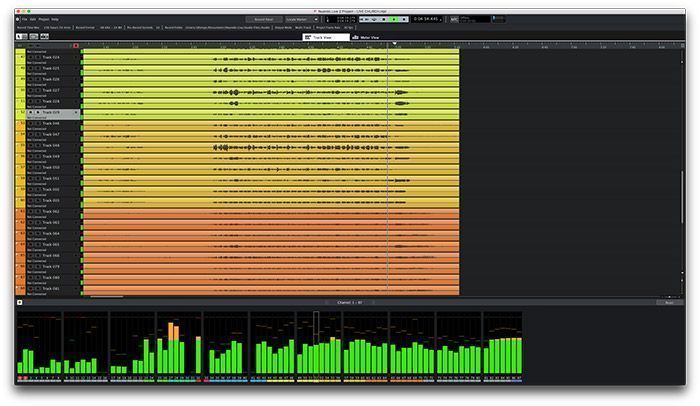This screenshot has height=406, width=700.
Task: Open the Track 052 options dropdown
Action: 76,189
